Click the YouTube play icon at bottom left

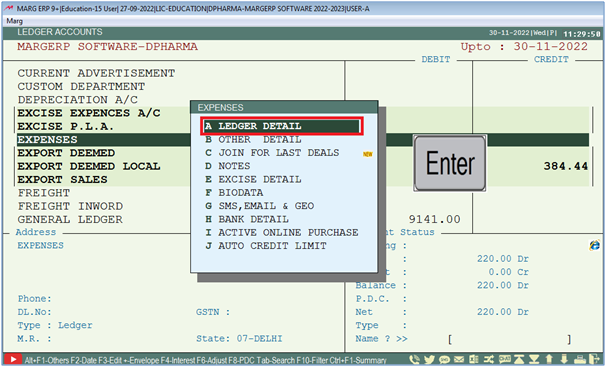tap(13, 359)
